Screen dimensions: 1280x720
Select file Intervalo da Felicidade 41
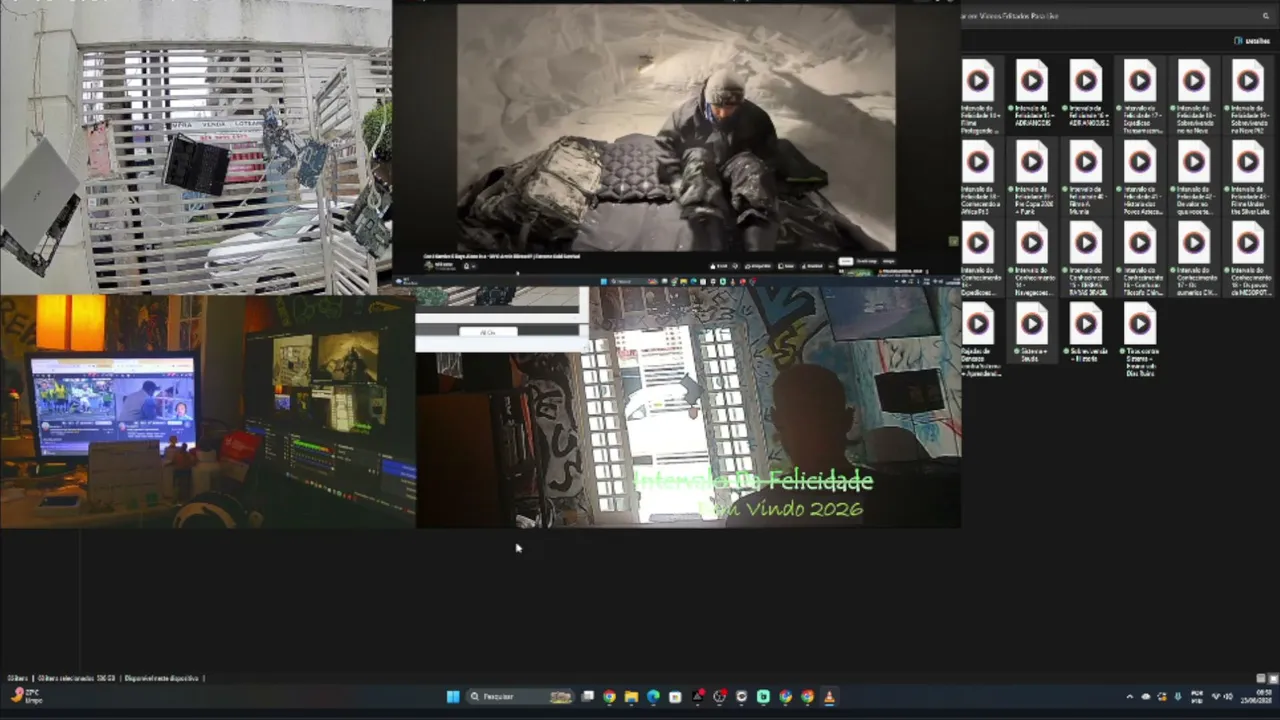1140,177
